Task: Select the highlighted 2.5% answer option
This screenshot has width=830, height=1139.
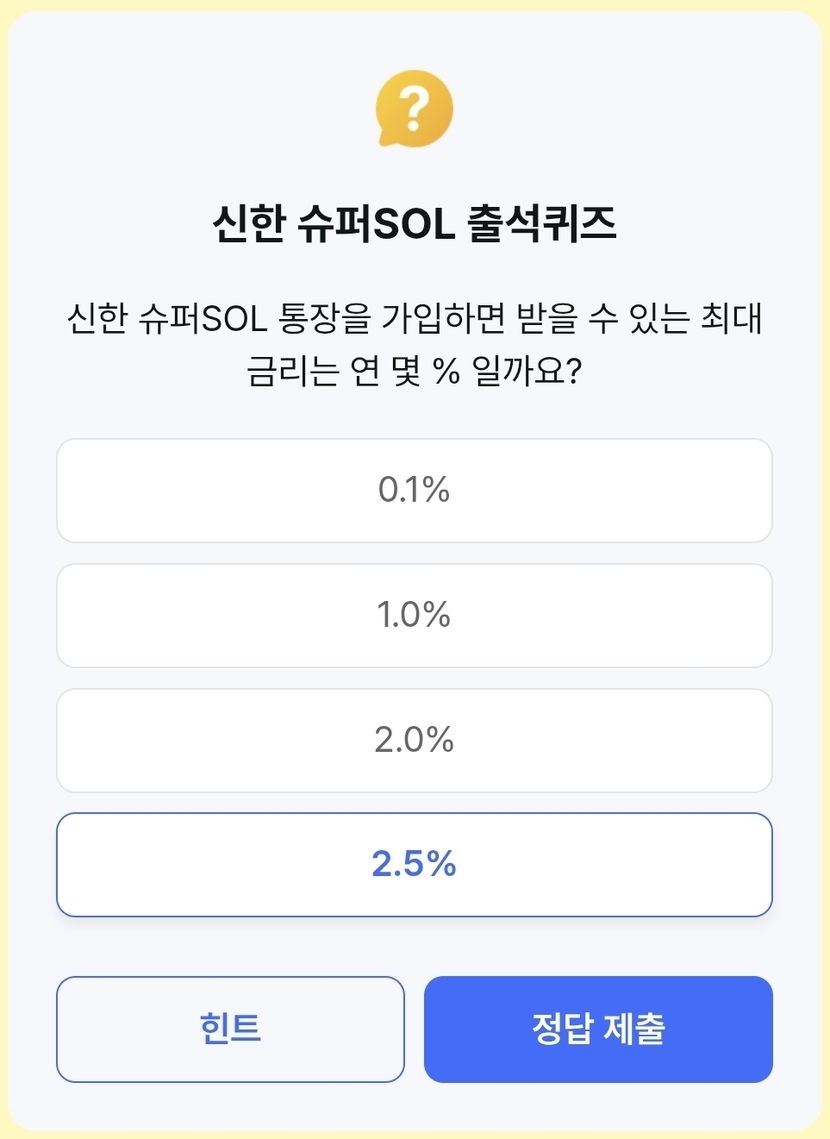Action: tap(414, 865)
